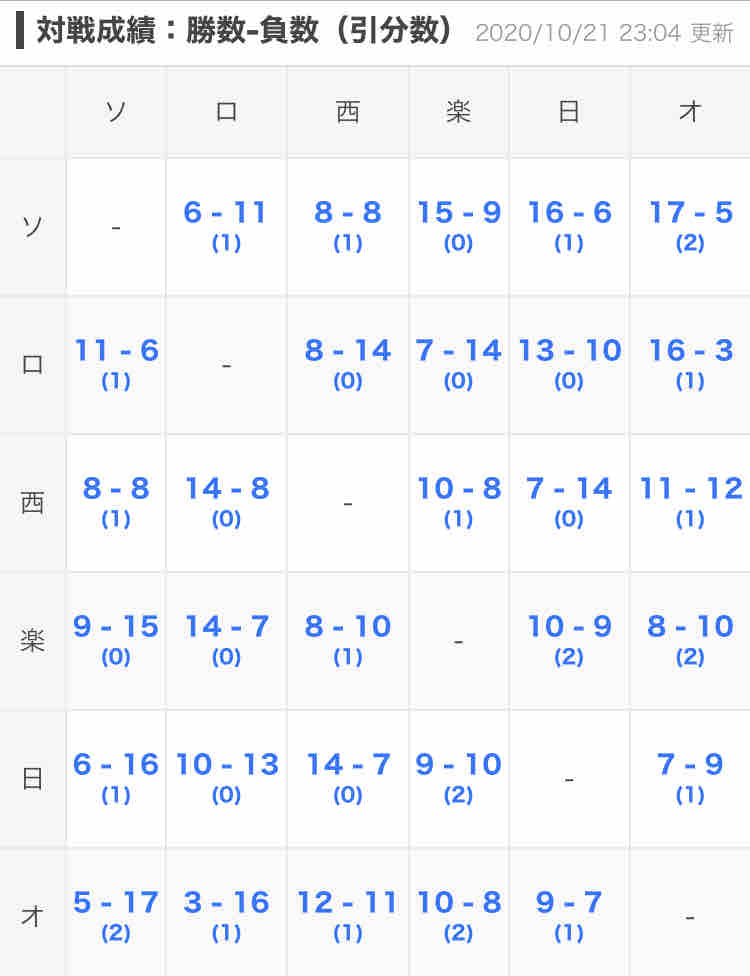
Task: Open the ソ vs 楽 15 - 9 record
Action: tap(458, 213)
